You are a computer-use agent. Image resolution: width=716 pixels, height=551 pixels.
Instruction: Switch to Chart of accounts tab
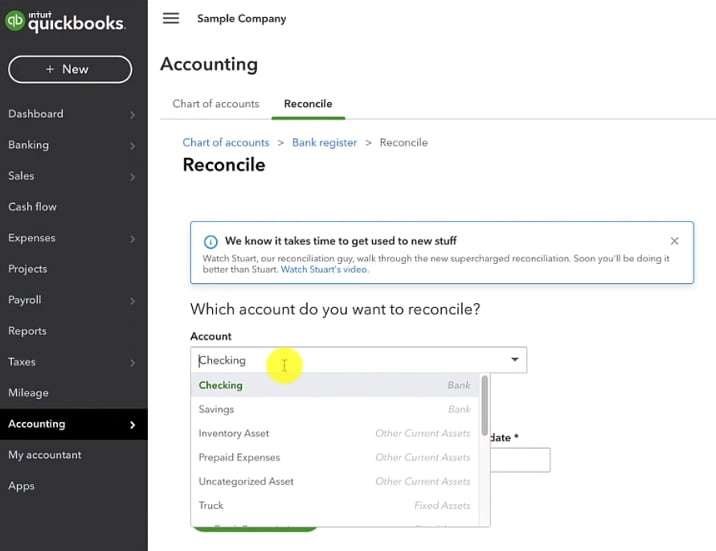(x=216, y=104)
